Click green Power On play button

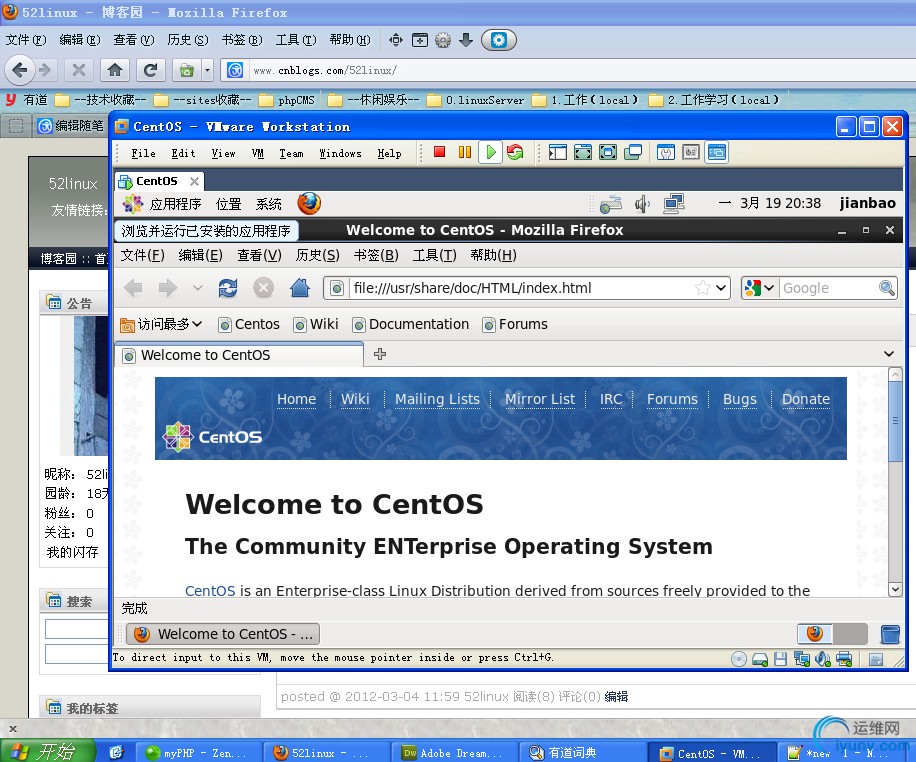point(490,153)
